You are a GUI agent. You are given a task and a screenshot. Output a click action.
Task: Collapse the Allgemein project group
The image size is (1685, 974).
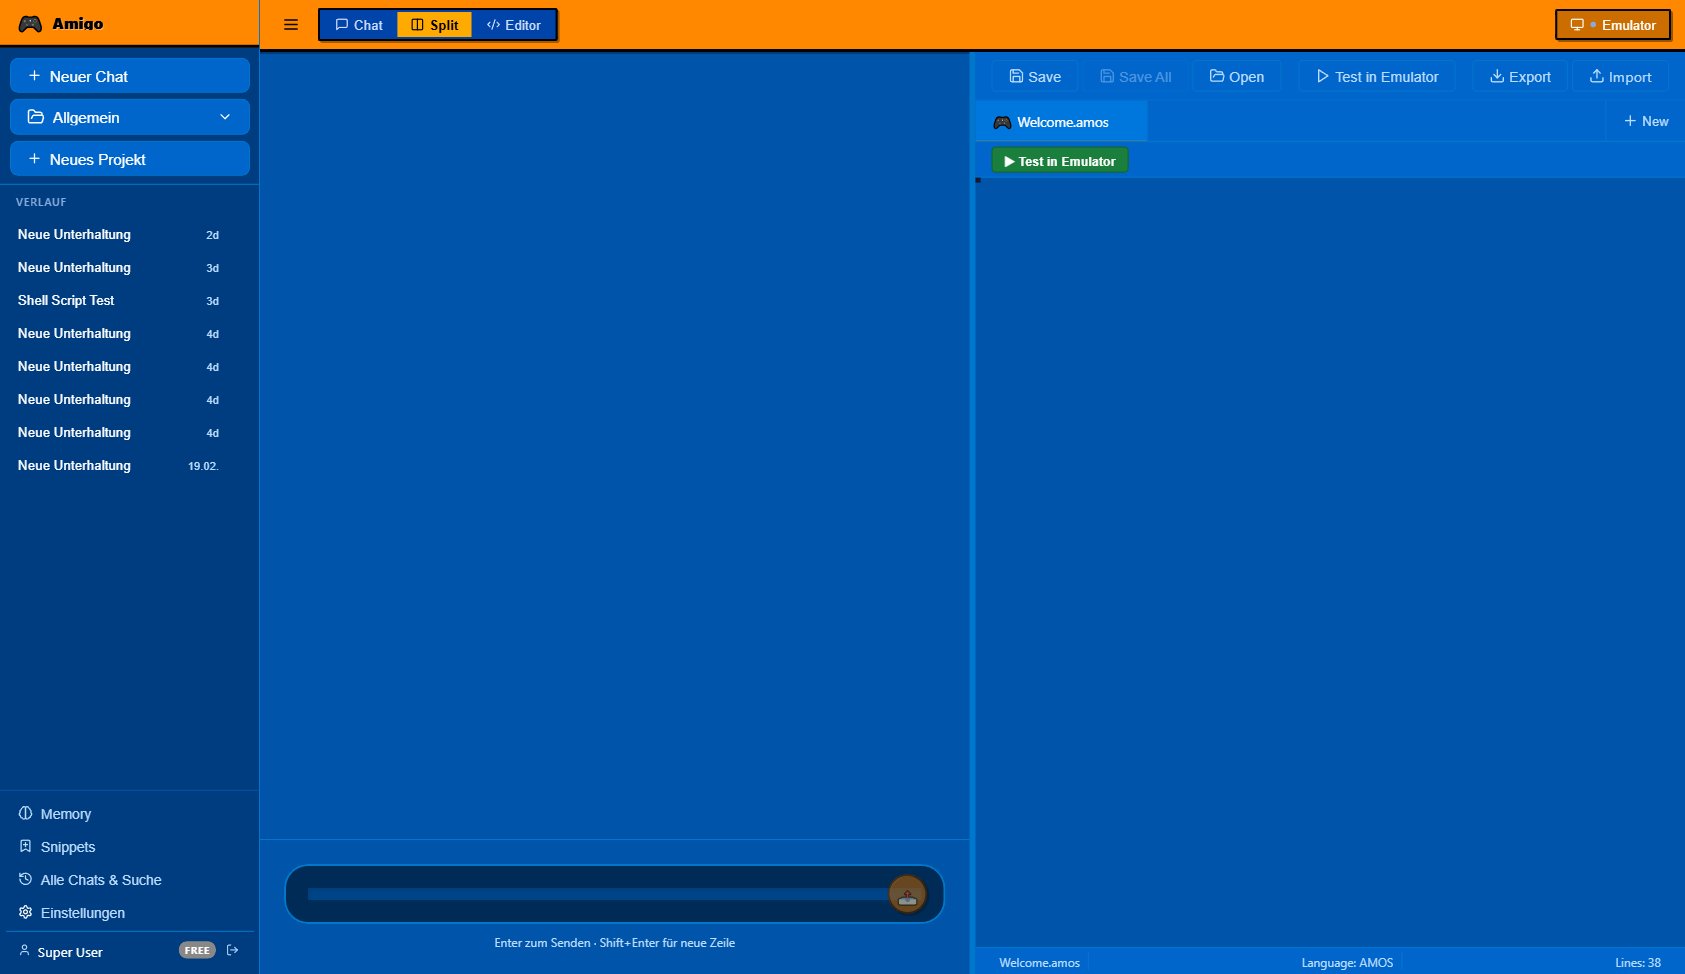click(225, 117)
